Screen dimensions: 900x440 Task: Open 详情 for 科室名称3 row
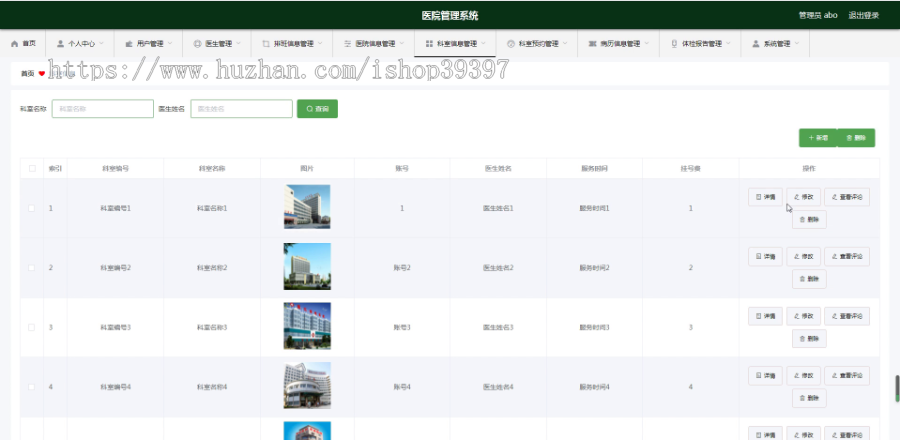[765, 316]
